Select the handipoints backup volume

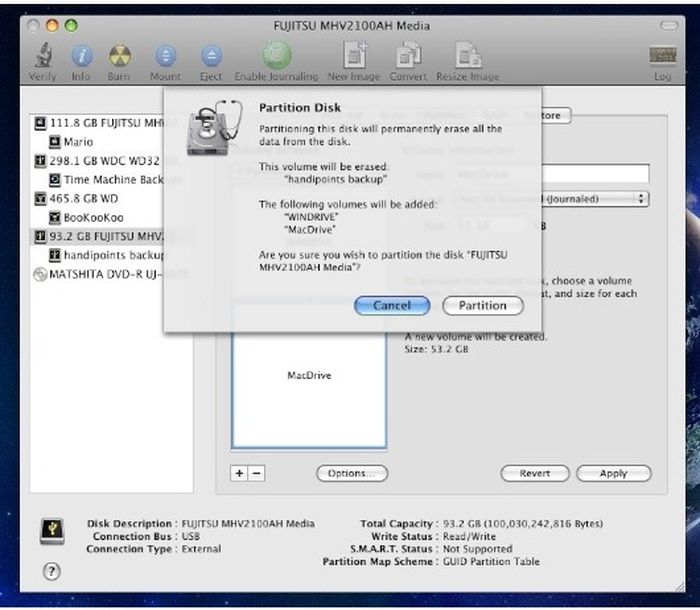point(106,255)
